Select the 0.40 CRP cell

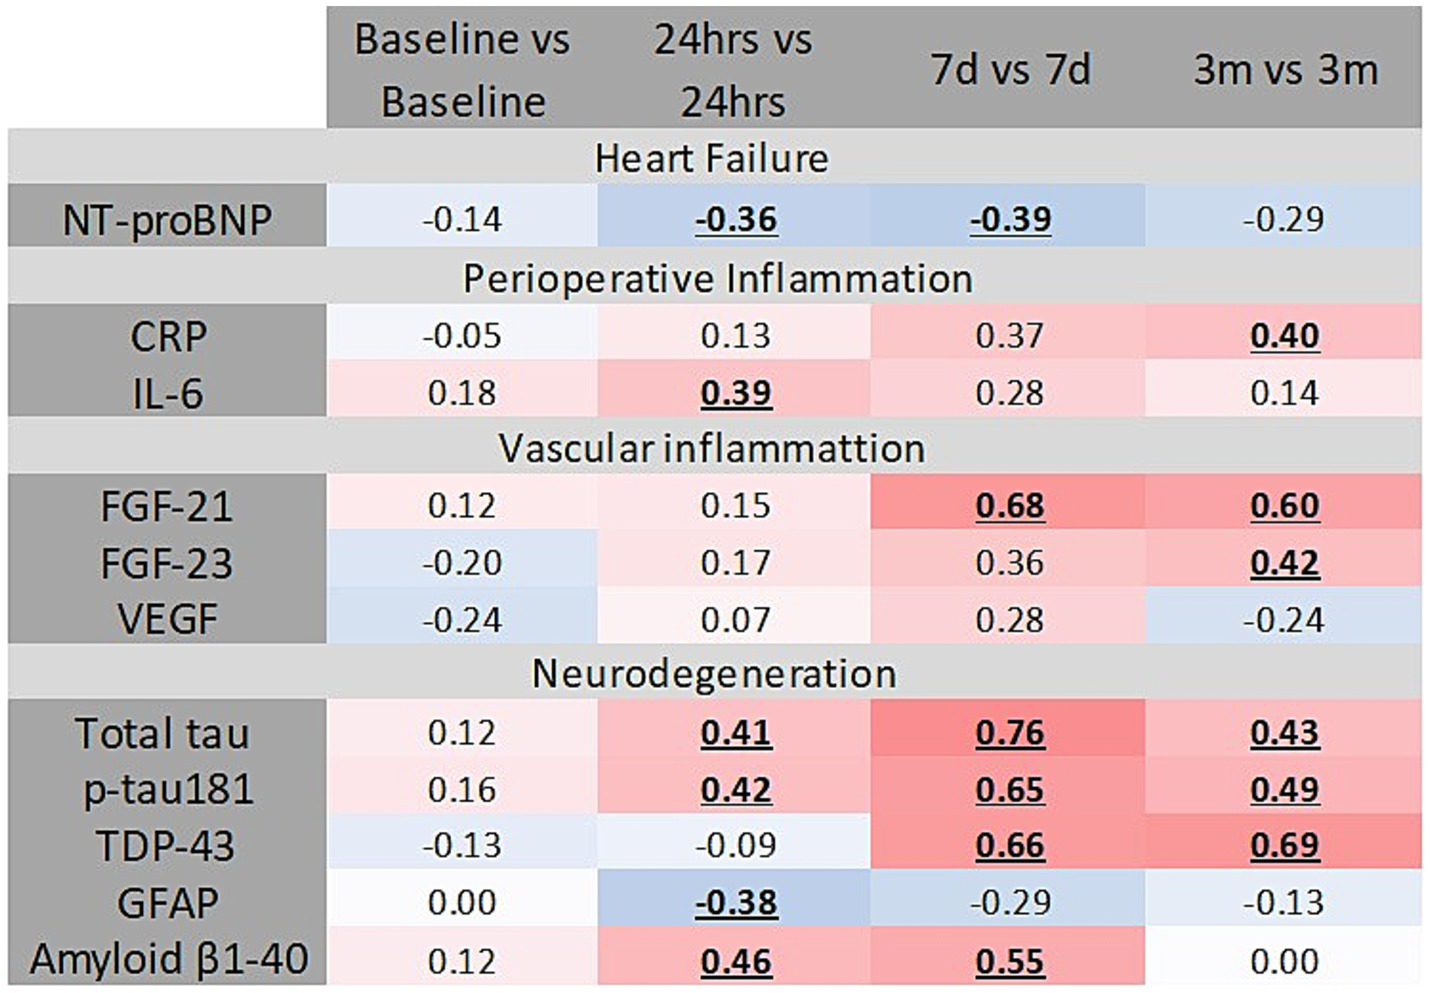1285,336
